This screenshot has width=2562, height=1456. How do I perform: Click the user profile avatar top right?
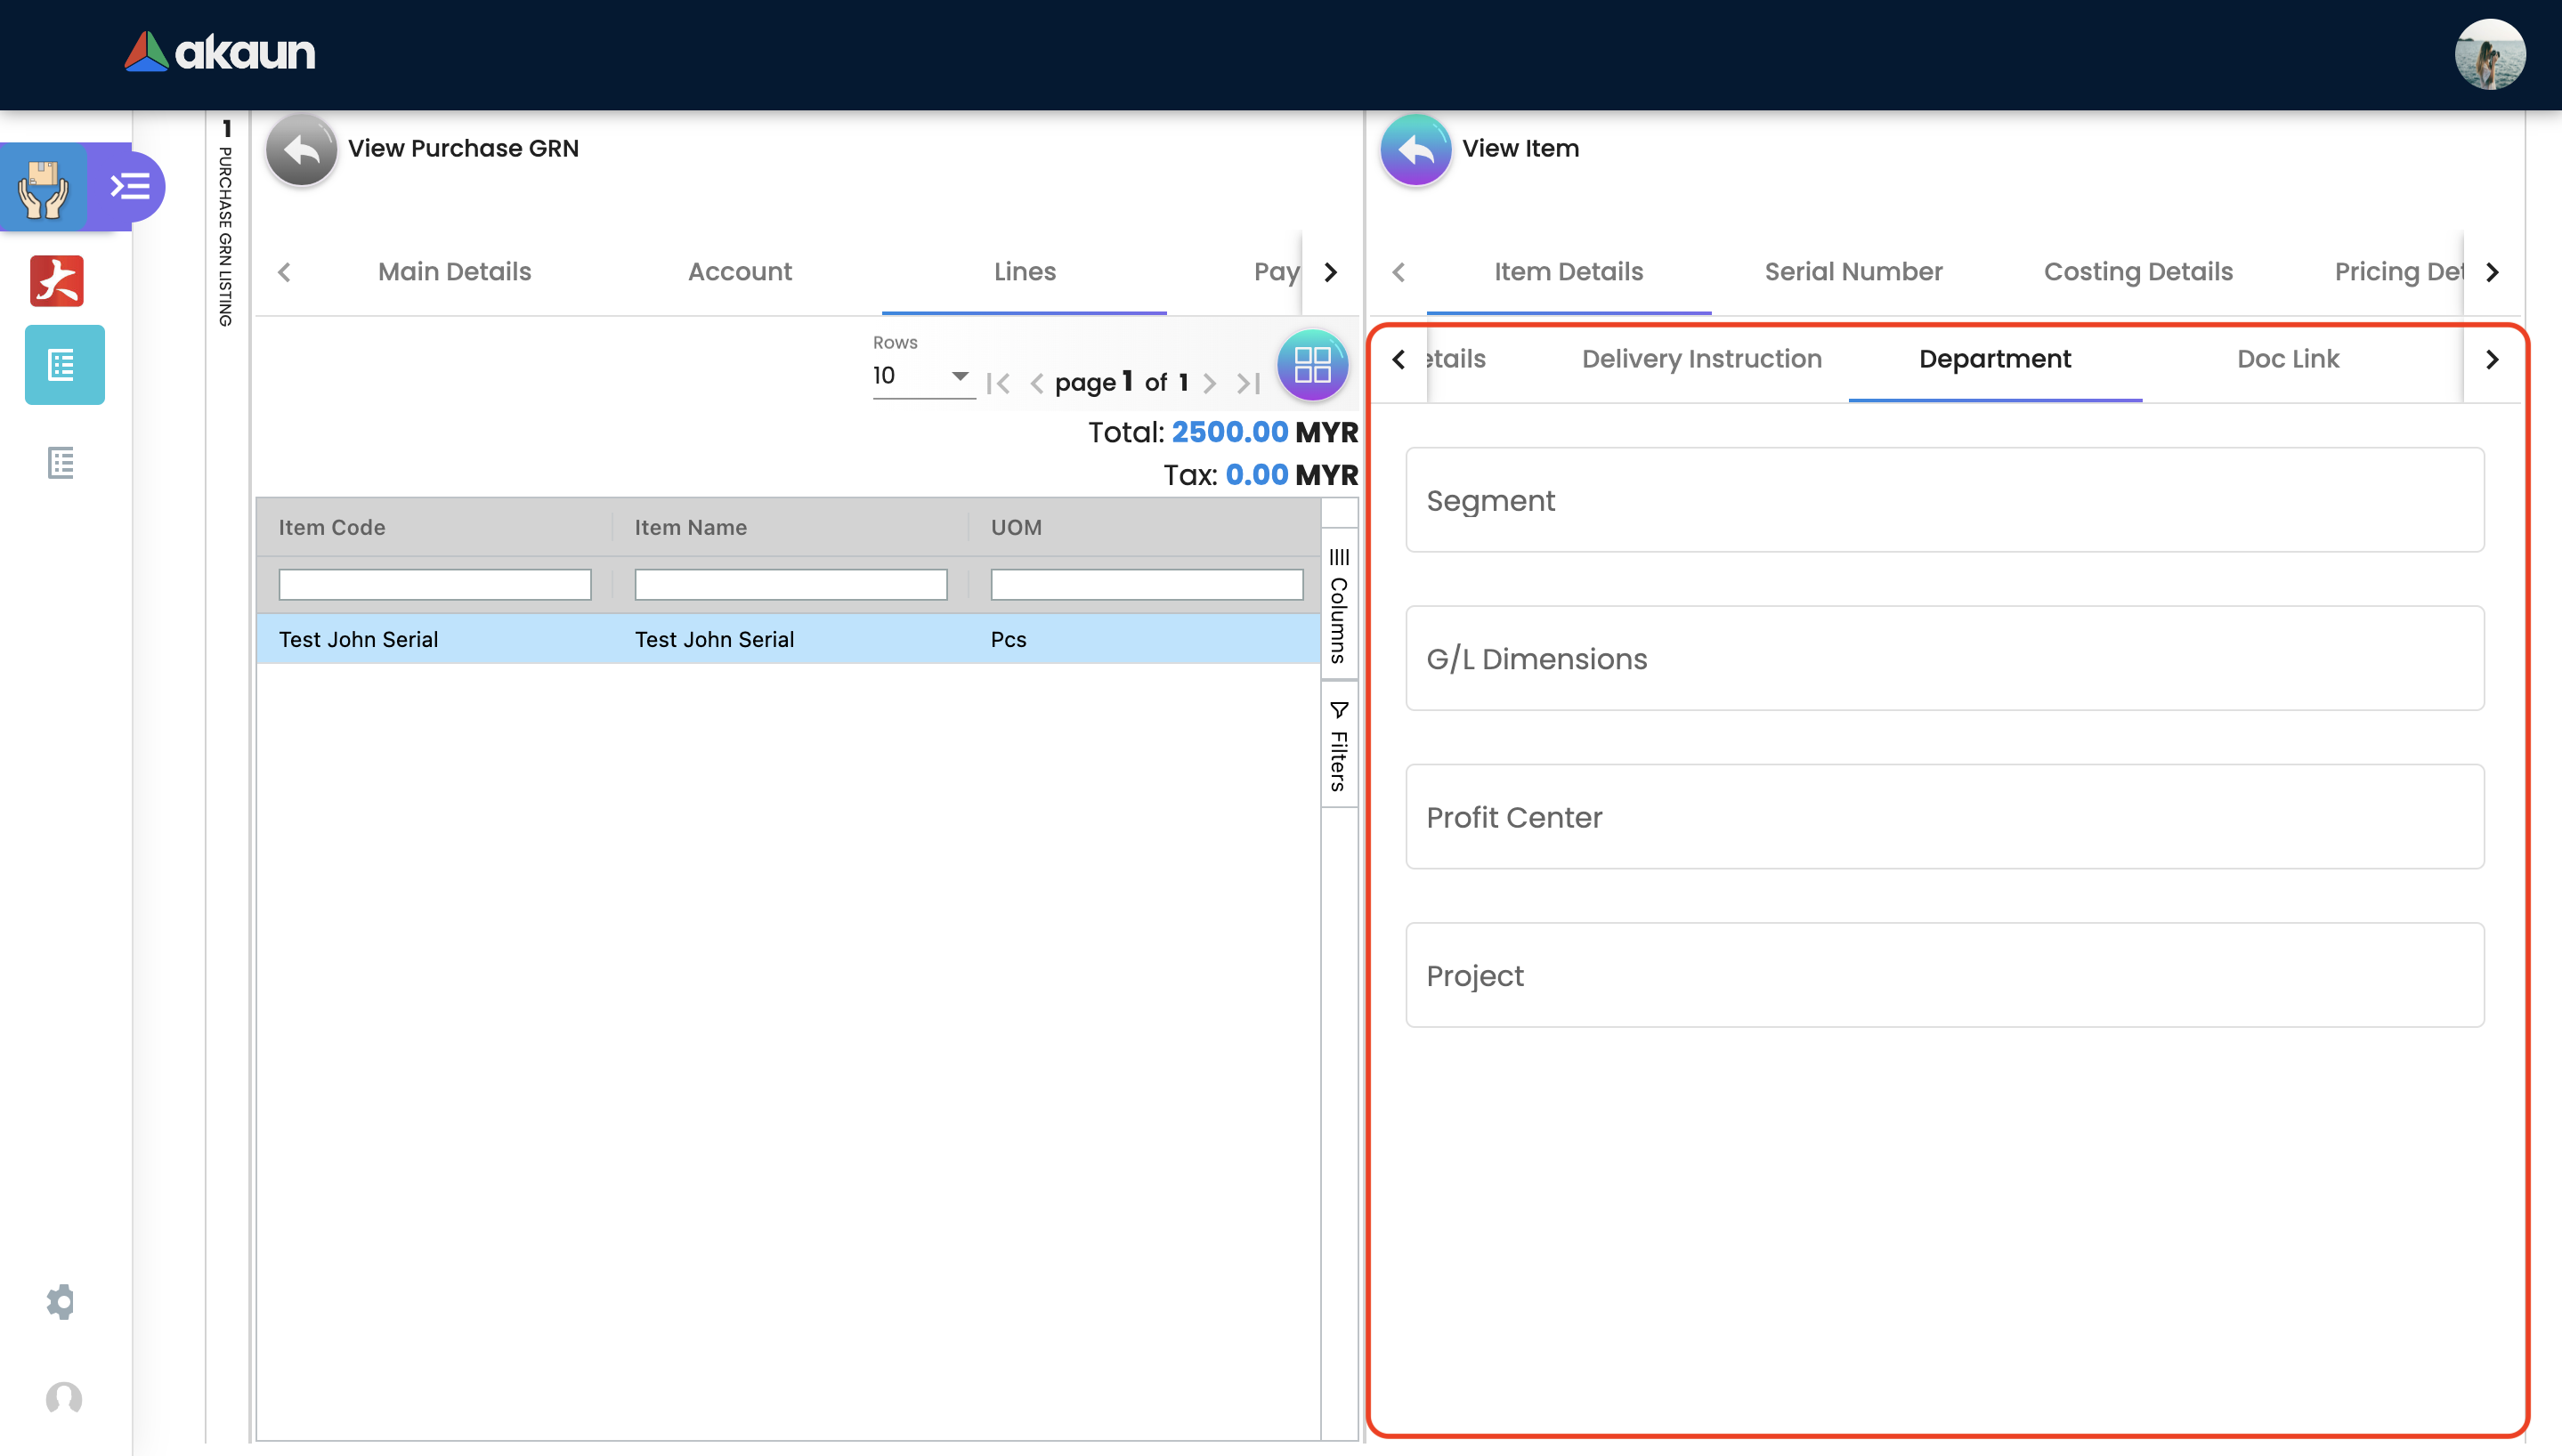pos(2489,54)
